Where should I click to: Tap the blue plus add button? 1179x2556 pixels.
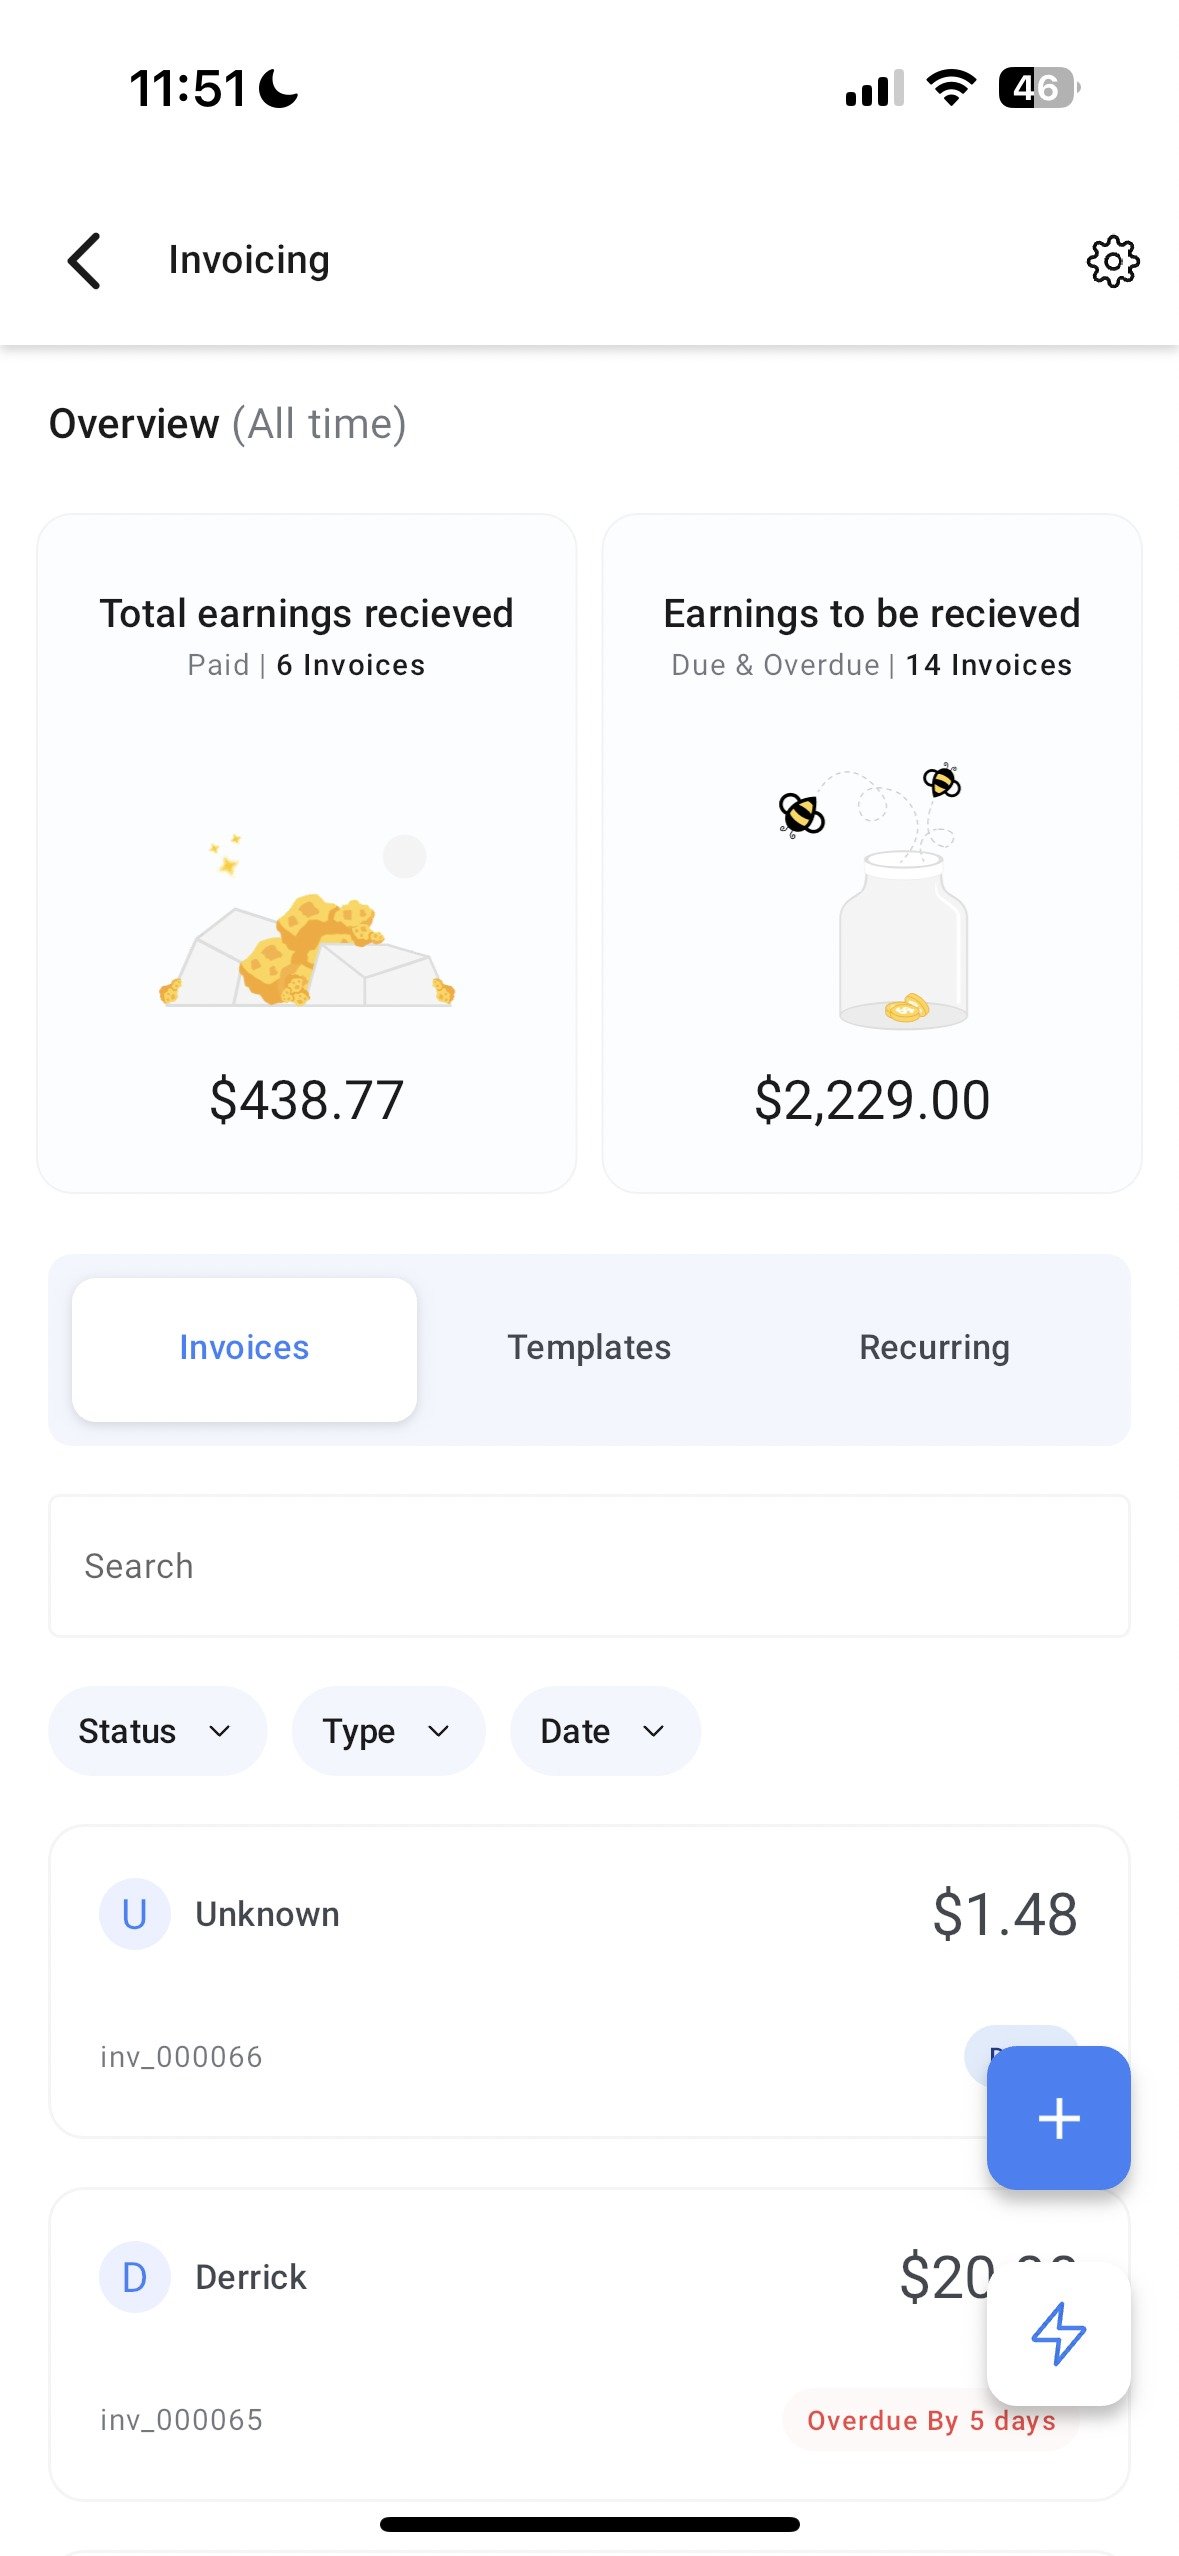pos(1058,2118)
